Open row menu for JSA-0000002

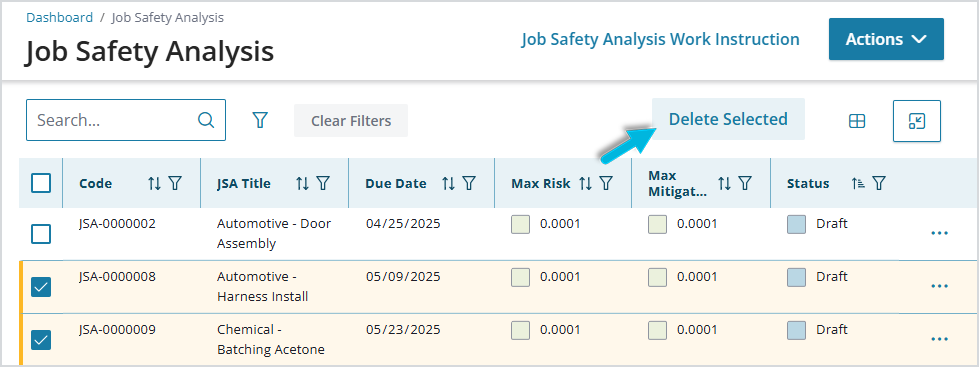point(940,233)
